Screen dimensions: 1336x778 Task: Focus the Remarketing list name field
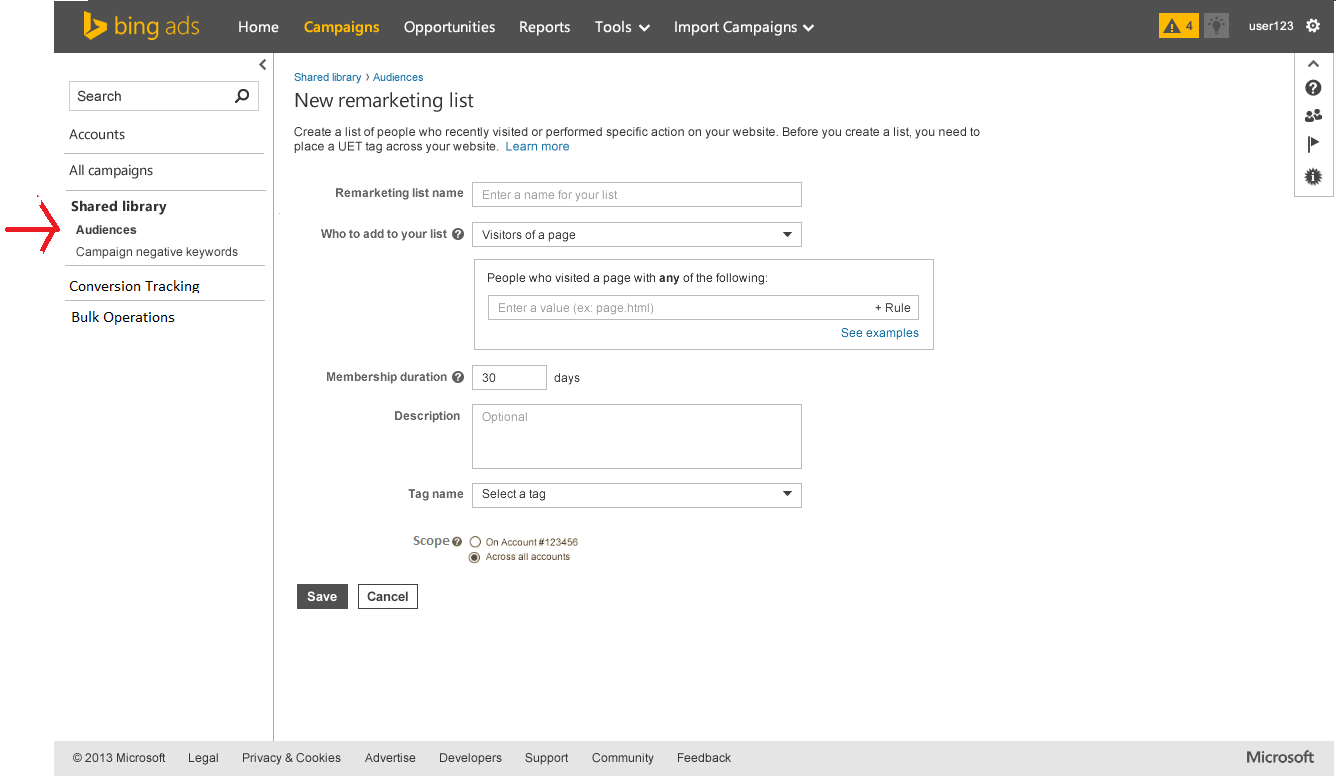point(636,195)
